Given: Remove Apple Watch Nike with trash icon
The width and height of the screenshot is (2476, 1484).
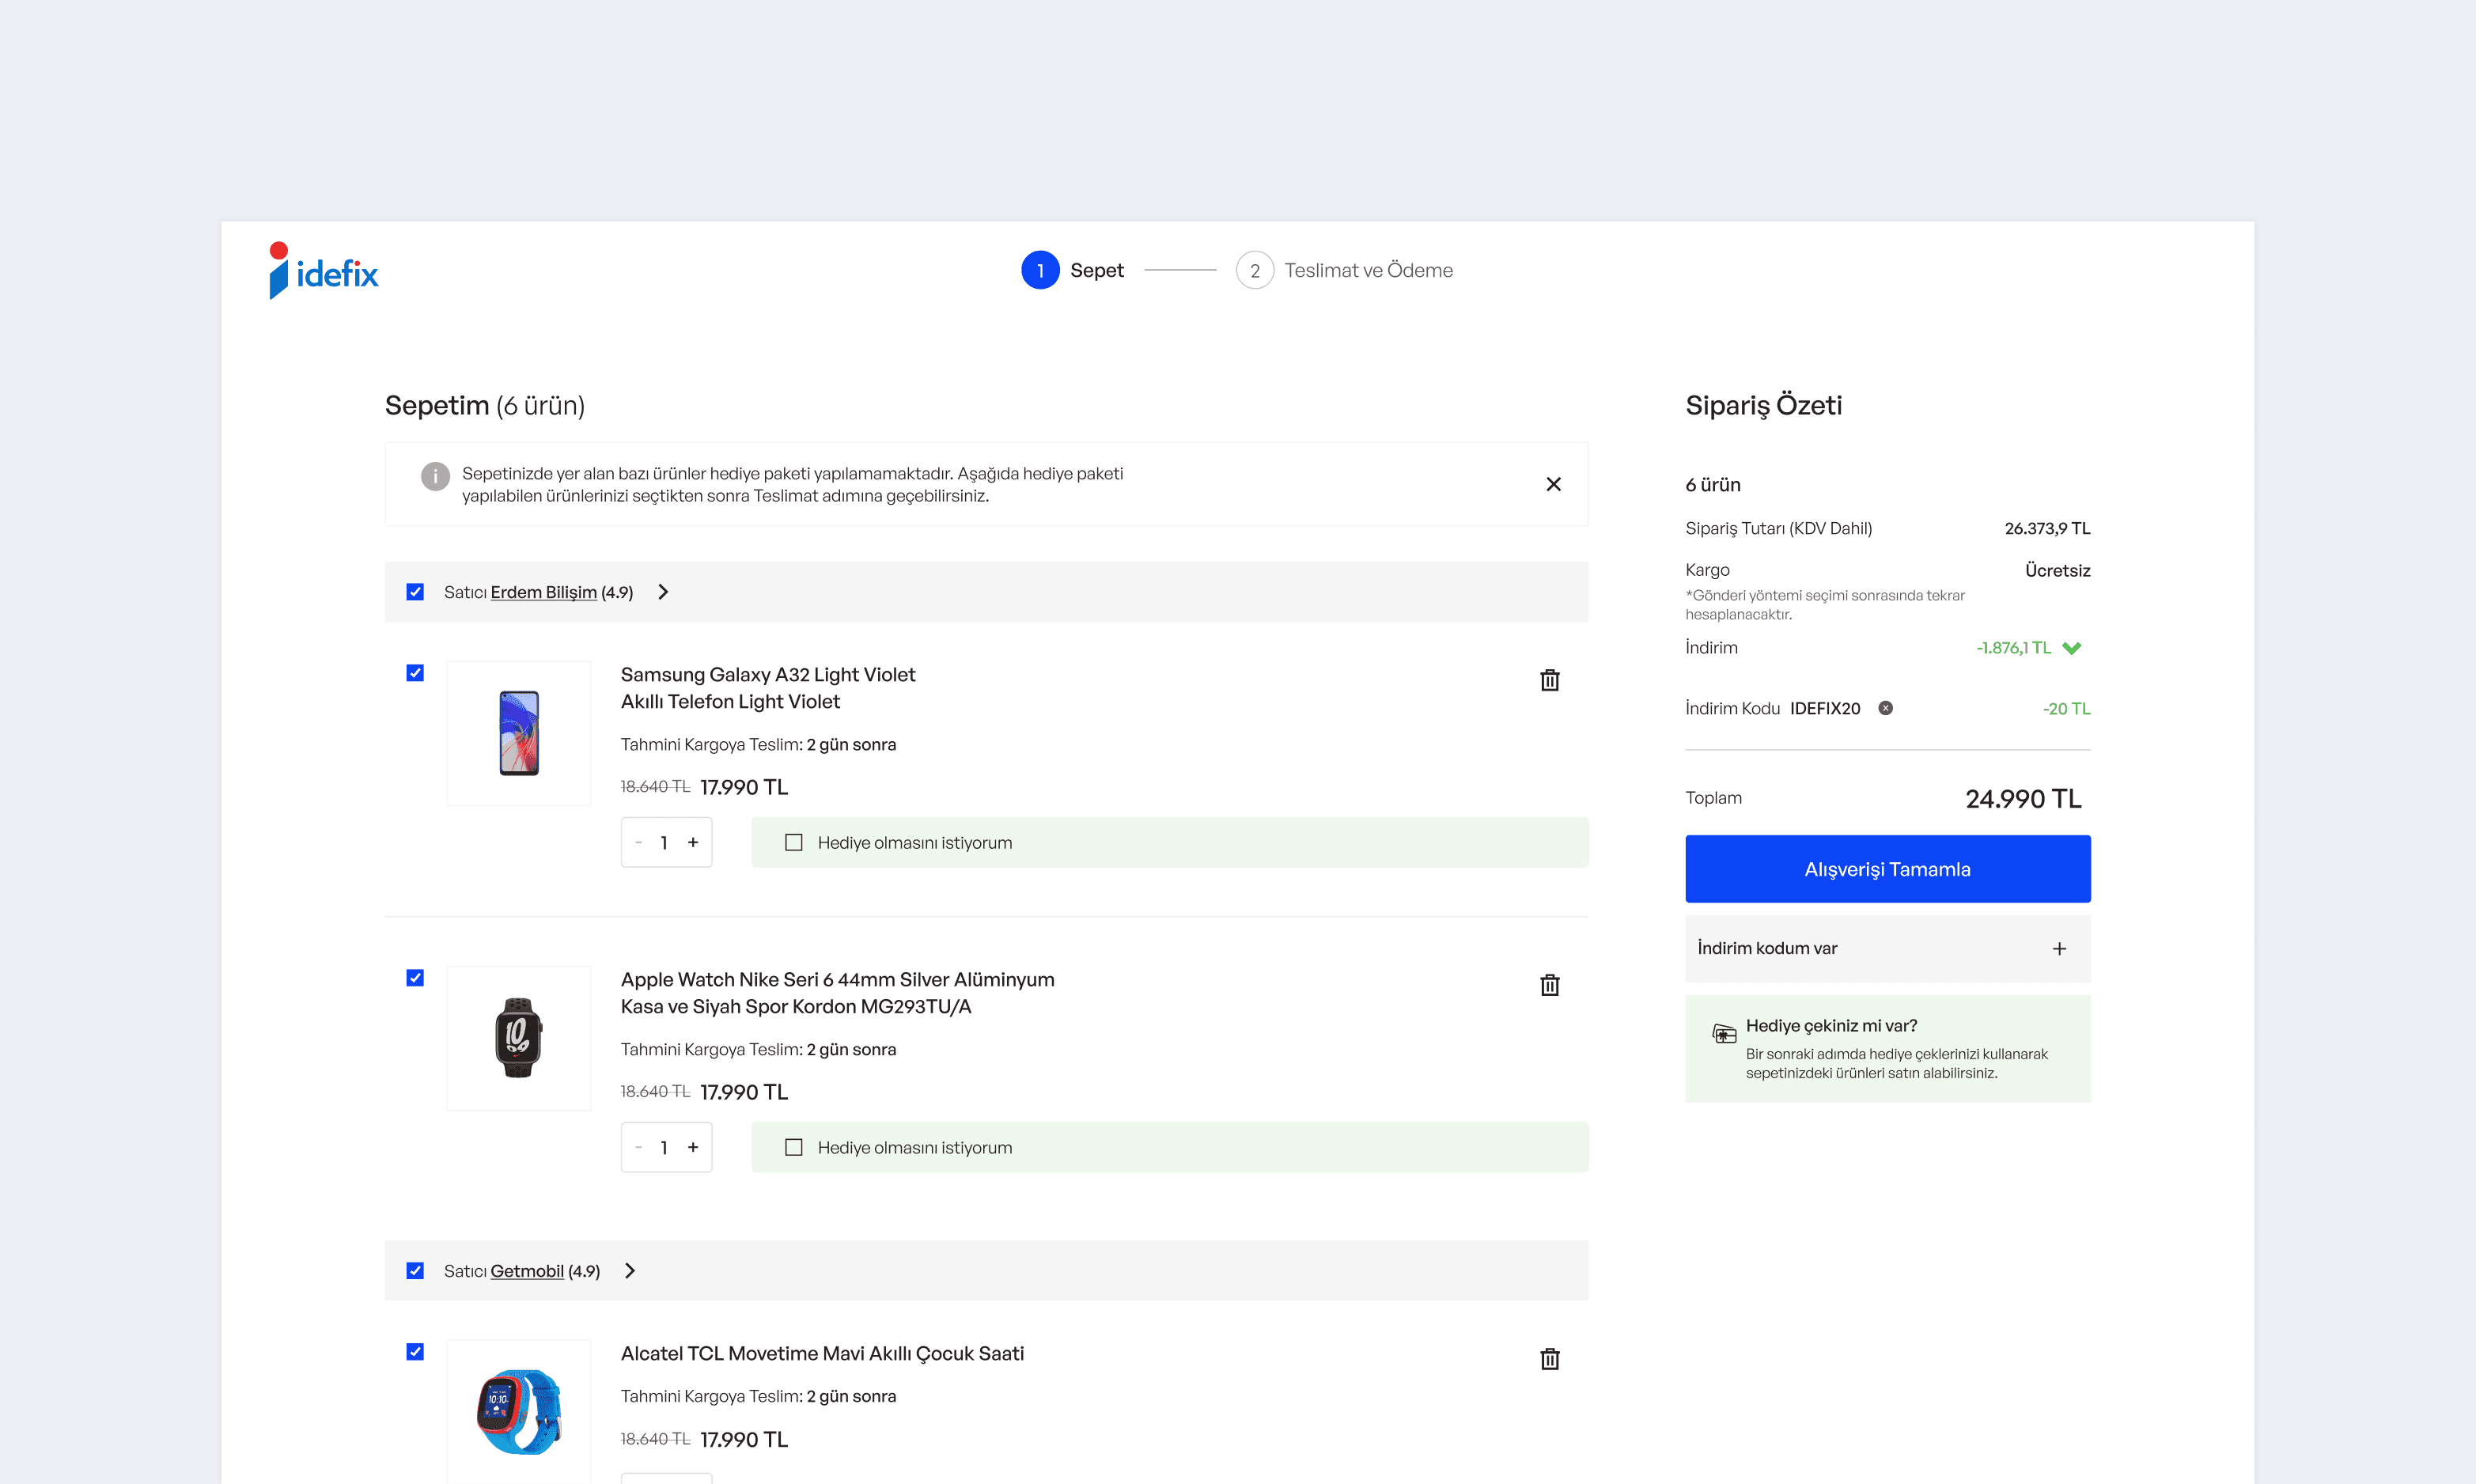Looking at the screenshot, I should pyautogui.click(x=1549, y=985).
